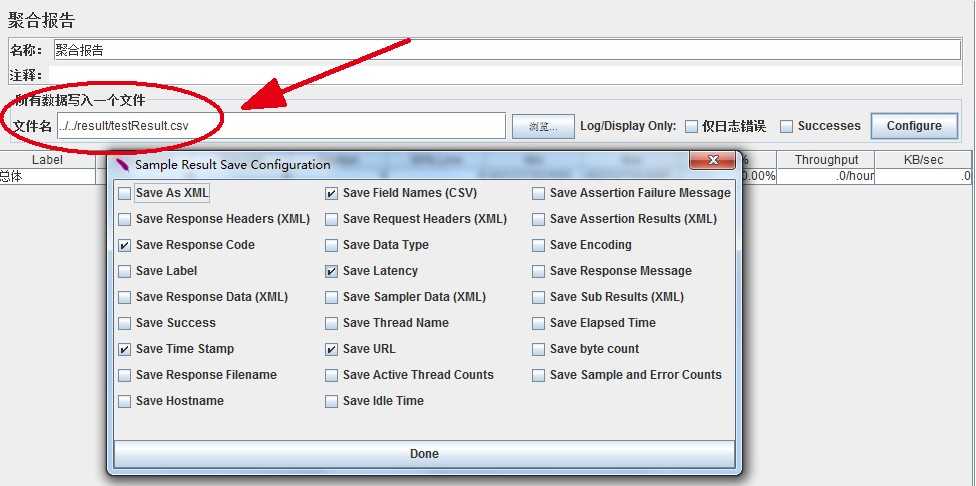Tick Save Idle Time
The width and height of the screenshot is (976, 486).
(332, 402)
